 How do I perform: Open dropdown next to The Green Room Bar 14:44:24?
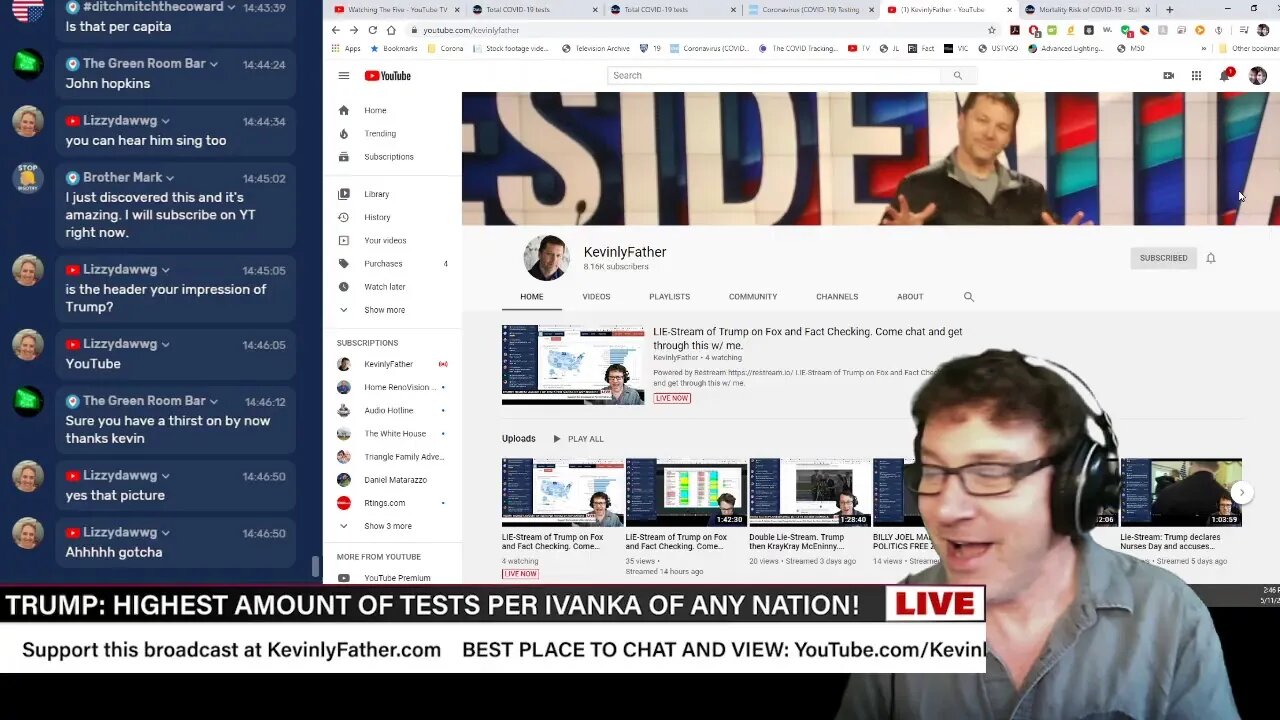coord(215,64)
